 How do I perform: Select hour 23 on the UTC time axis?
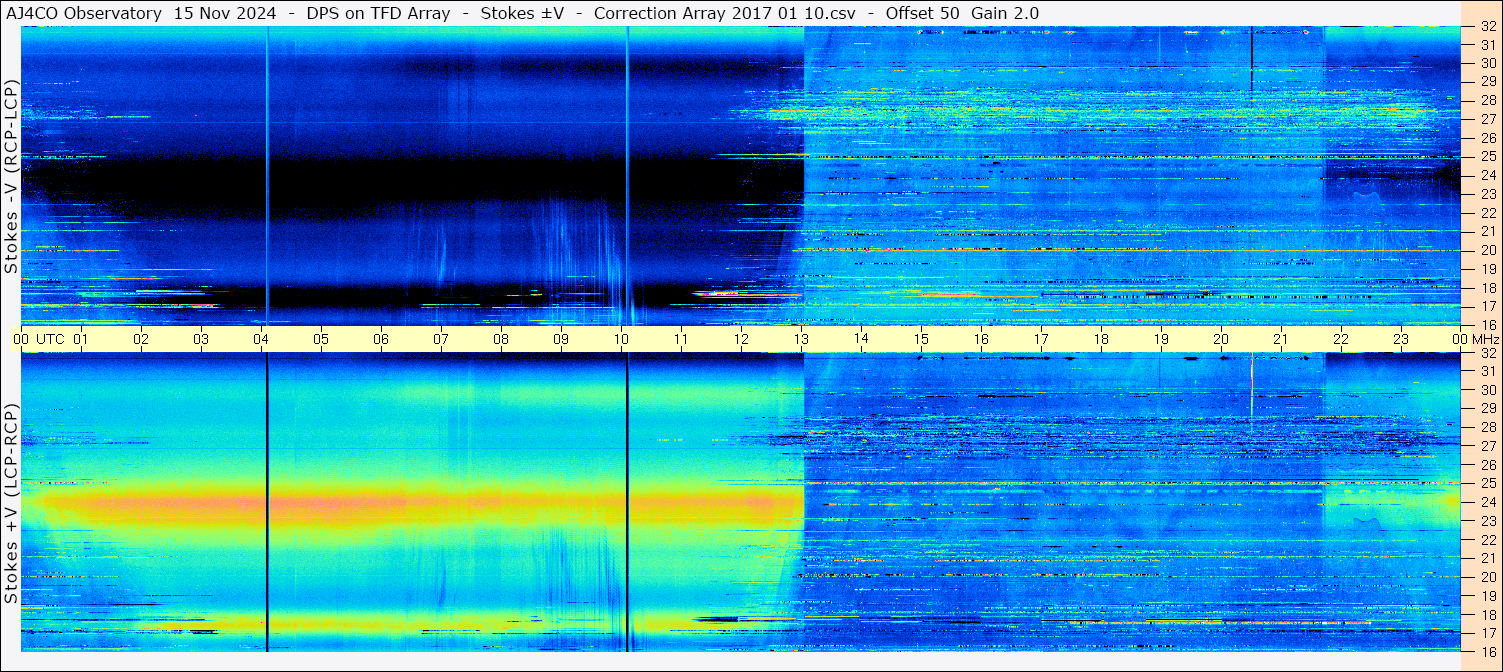click(1401, 339)
